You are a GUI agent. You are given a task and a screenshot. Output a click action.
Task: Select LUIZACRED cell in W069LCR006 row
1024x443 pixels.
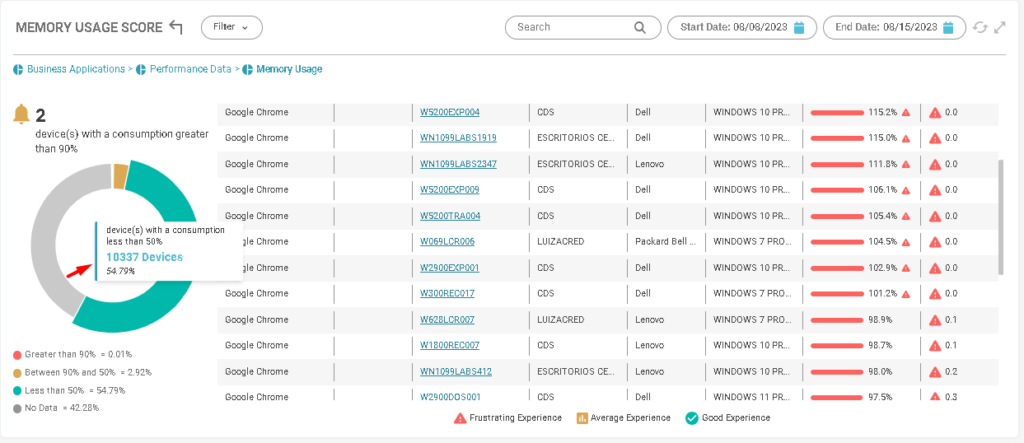point(560,242)
